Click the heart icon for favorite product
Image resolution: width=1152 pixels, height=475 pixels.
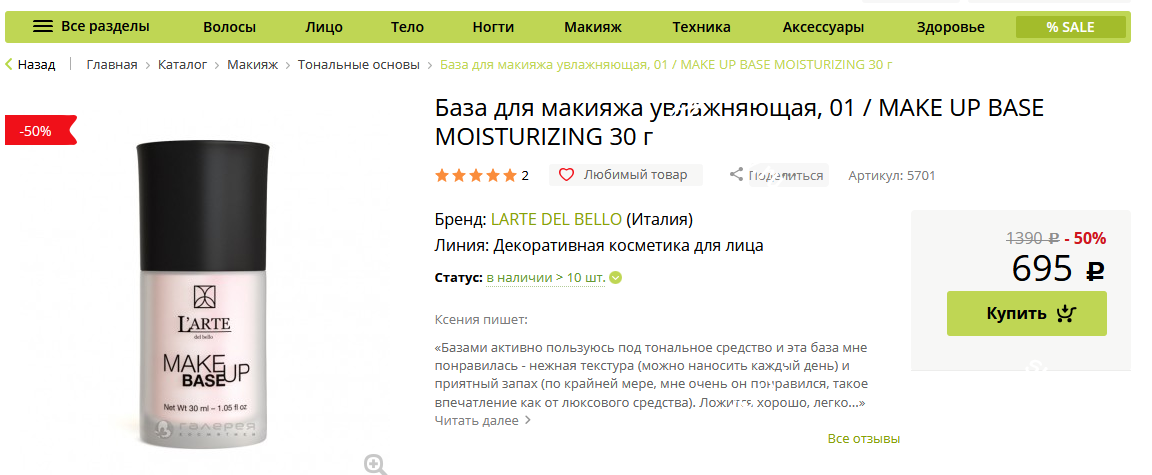tap(566, 175)
